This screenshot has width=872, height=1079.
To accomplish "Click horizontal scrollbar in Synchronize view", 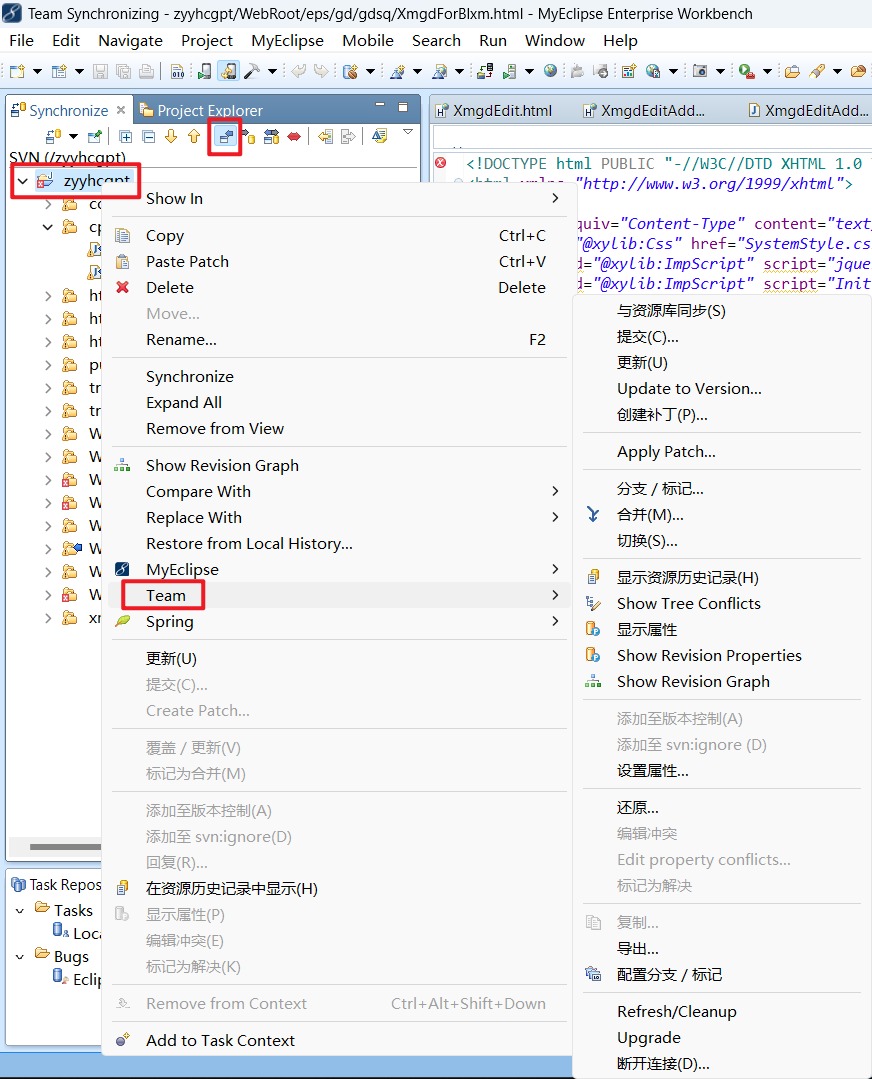I will click(x=65, y=846).
